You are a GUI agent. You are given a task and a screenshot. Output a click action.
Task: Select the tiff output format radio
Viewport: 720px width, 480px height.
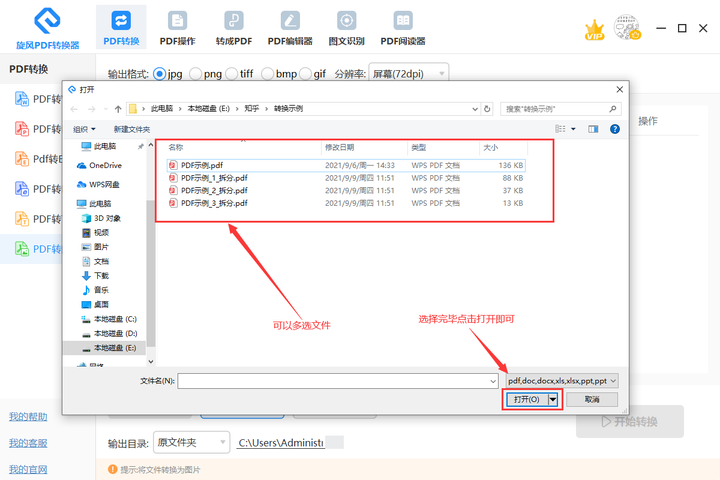tap(232, 73)
